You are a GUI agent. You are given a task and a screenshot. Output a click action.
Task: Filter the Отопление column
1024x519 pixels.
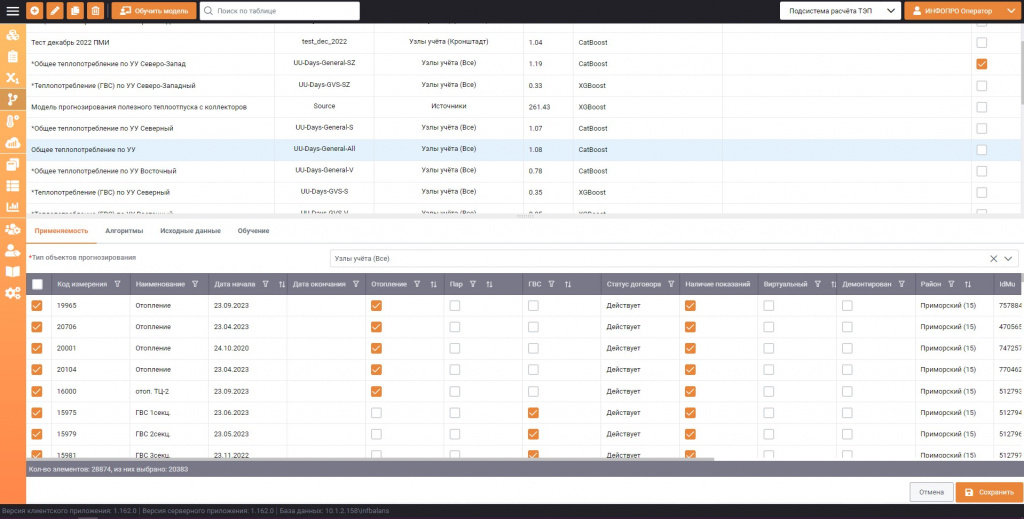pos(417,284)
